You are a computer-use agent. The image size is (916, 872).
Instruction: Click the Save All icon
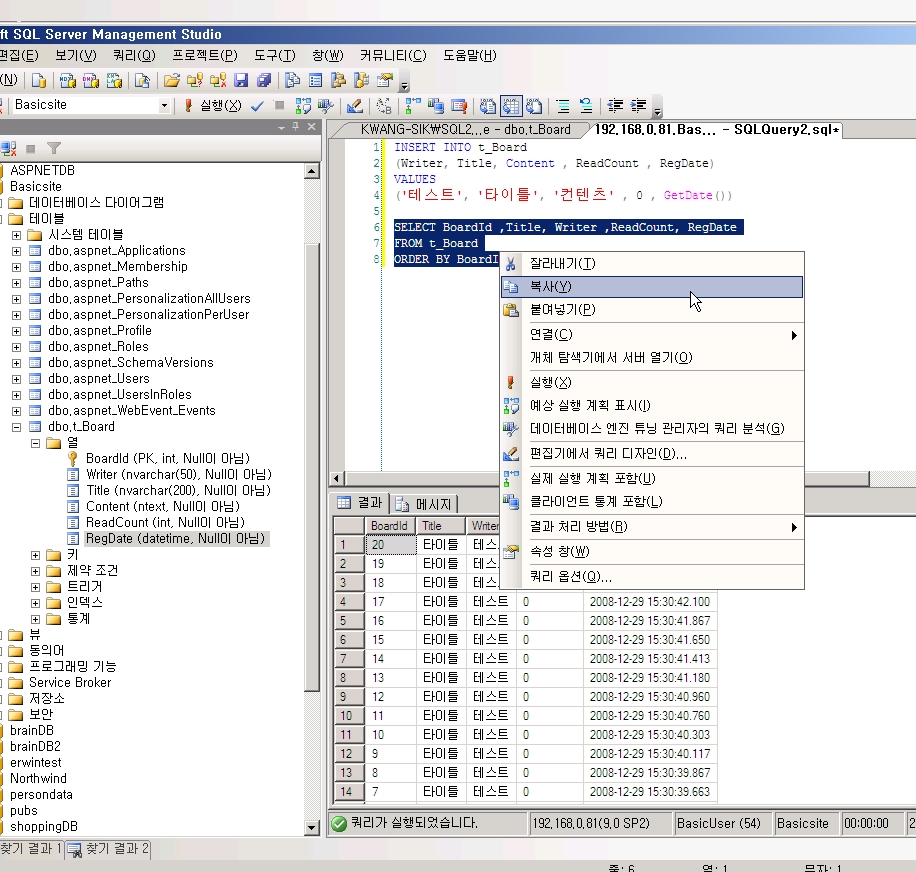point(264,80)
